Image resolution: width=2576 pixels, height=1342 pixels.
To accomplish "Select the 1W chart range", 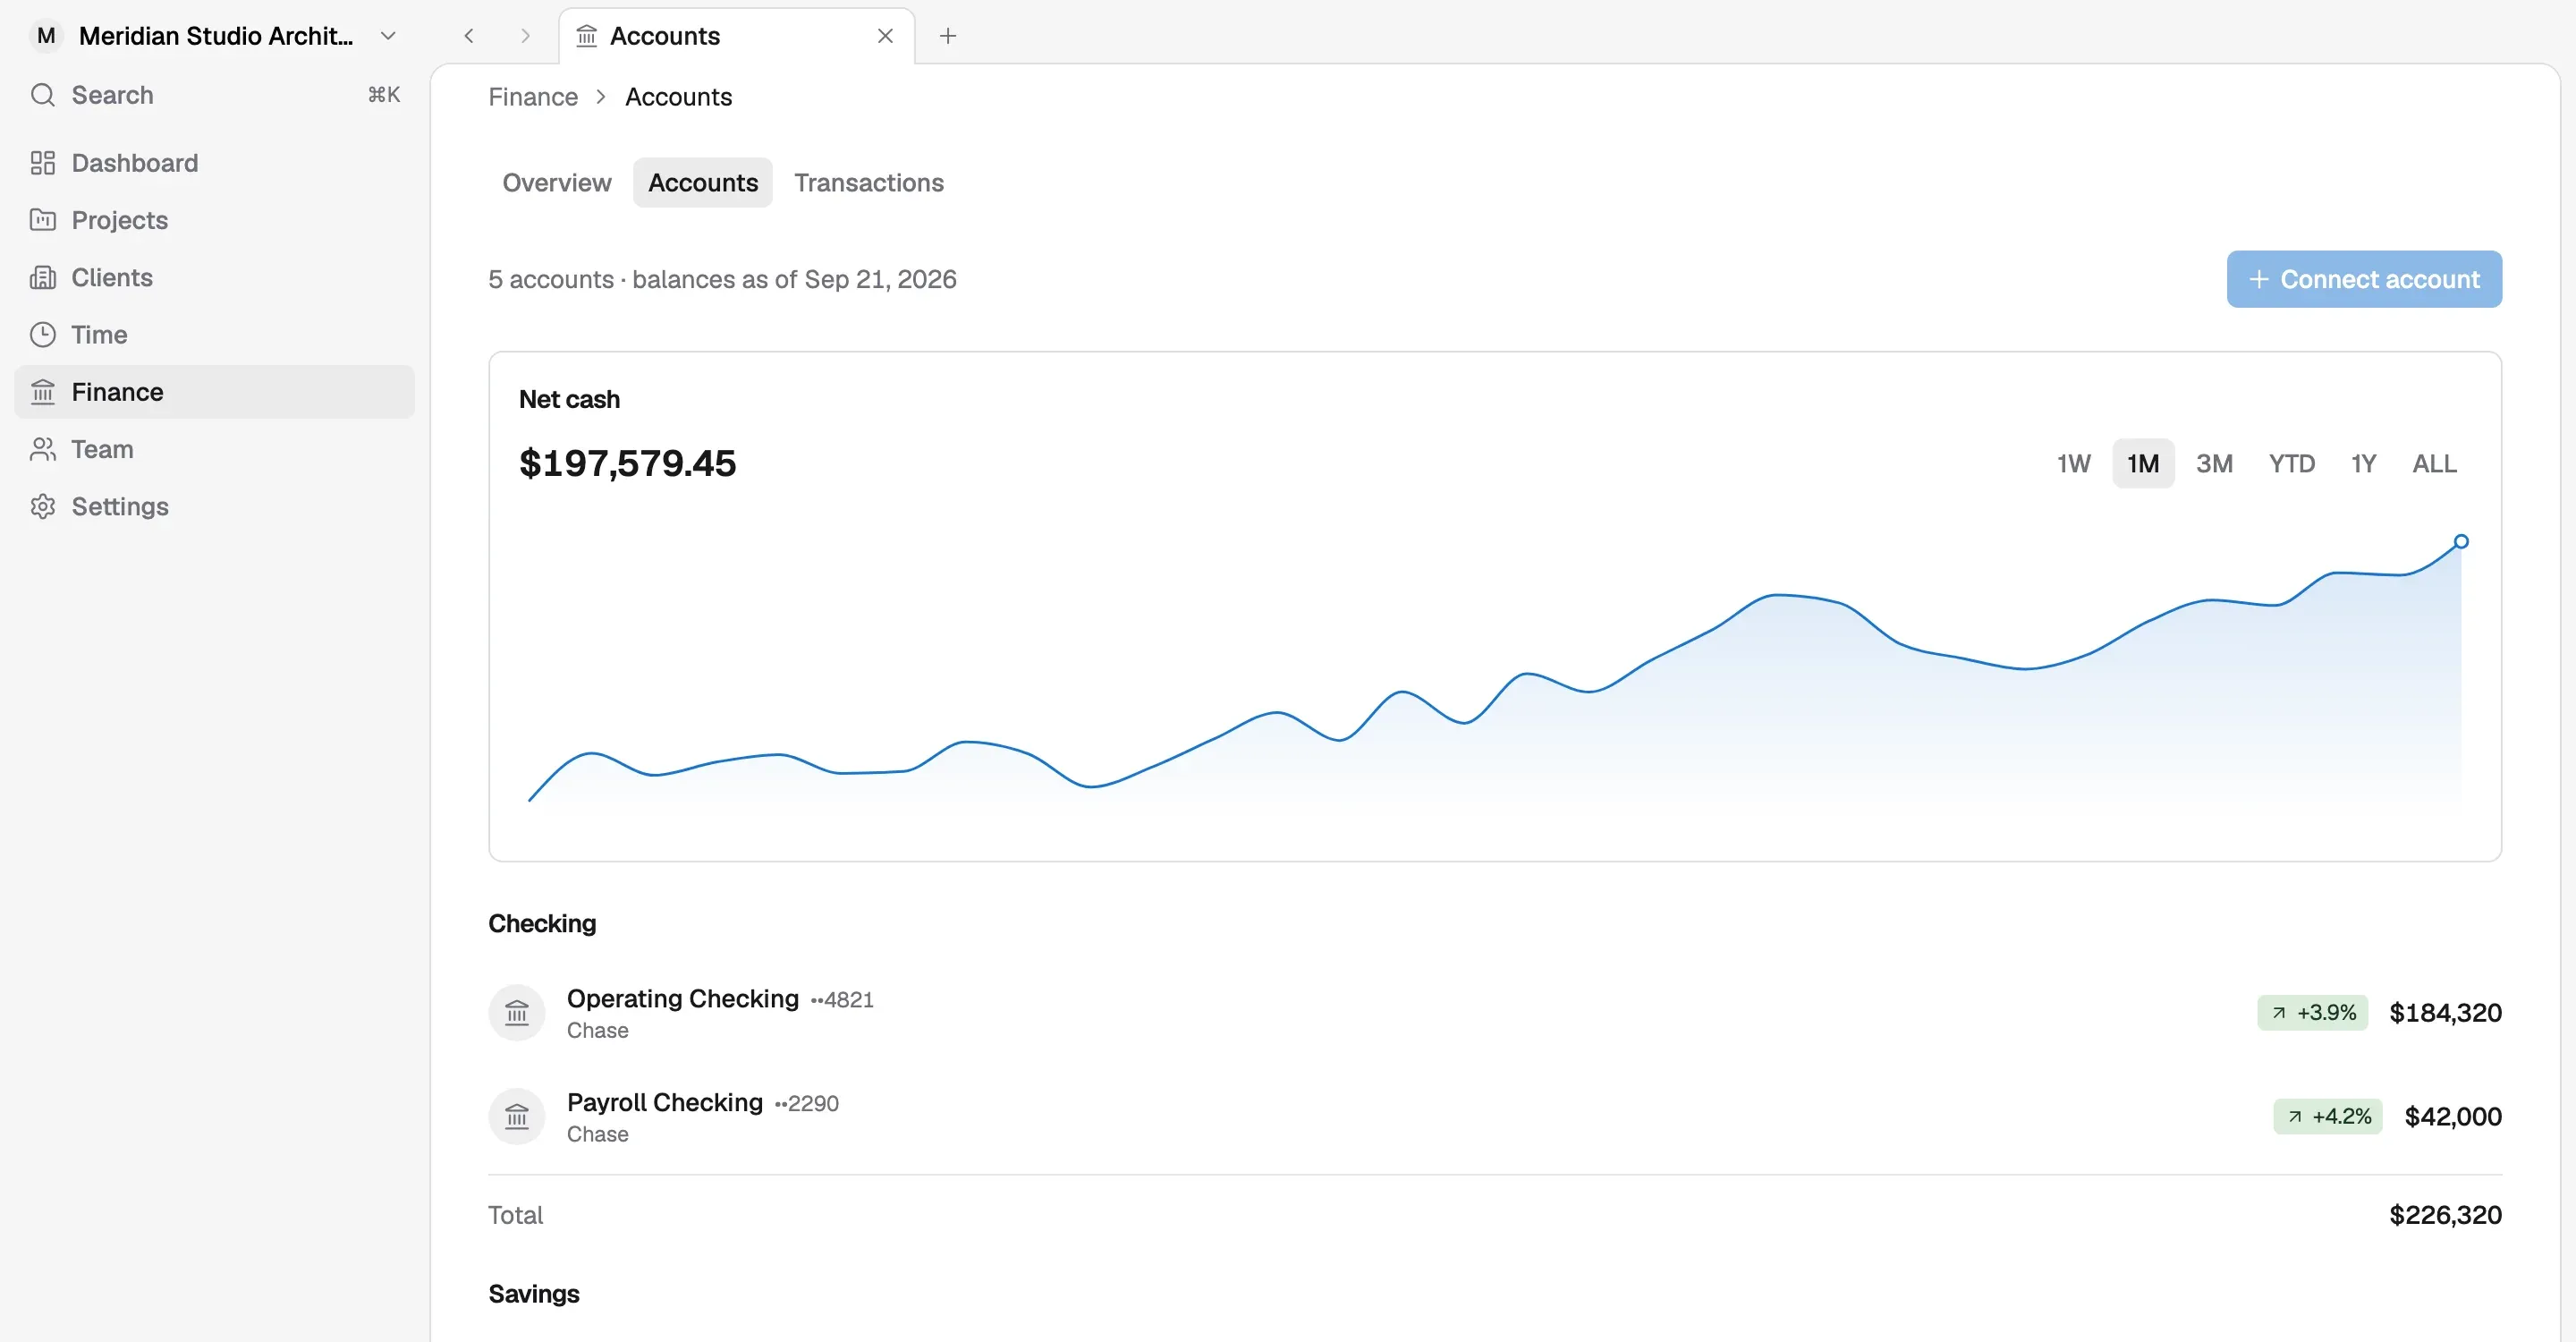I will click(x=2073, y=464).
